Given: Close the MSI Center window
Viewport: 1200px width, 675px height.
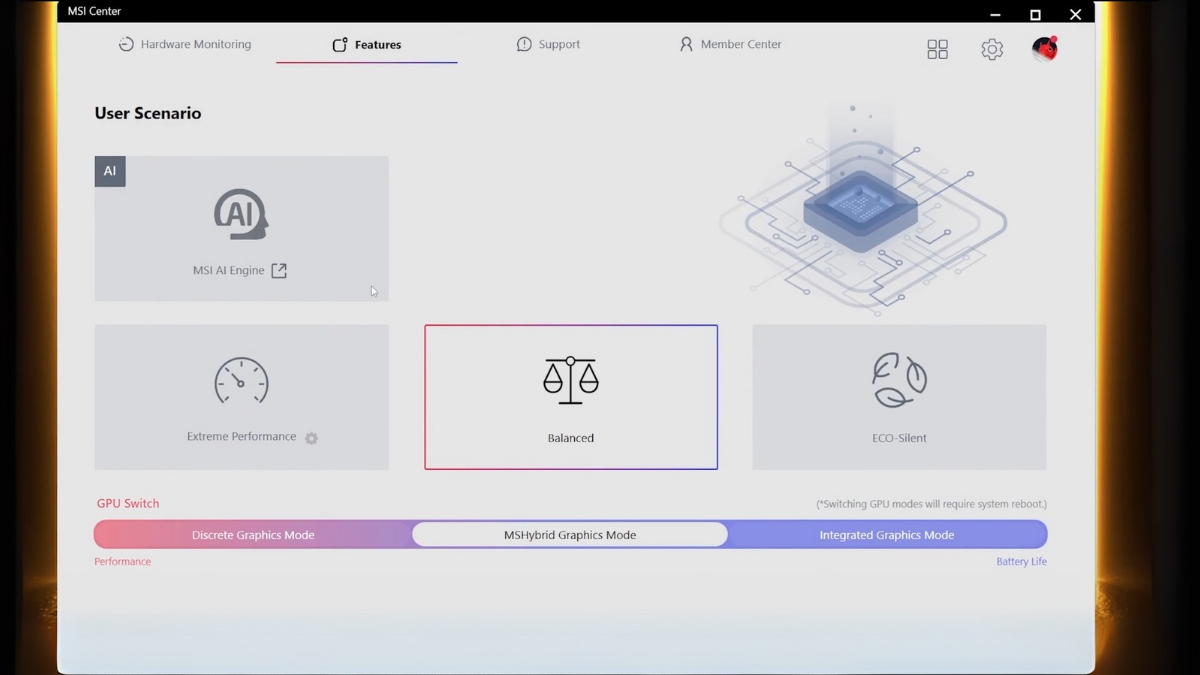Looking at the screenshot, I should (x=1075, y=15).
